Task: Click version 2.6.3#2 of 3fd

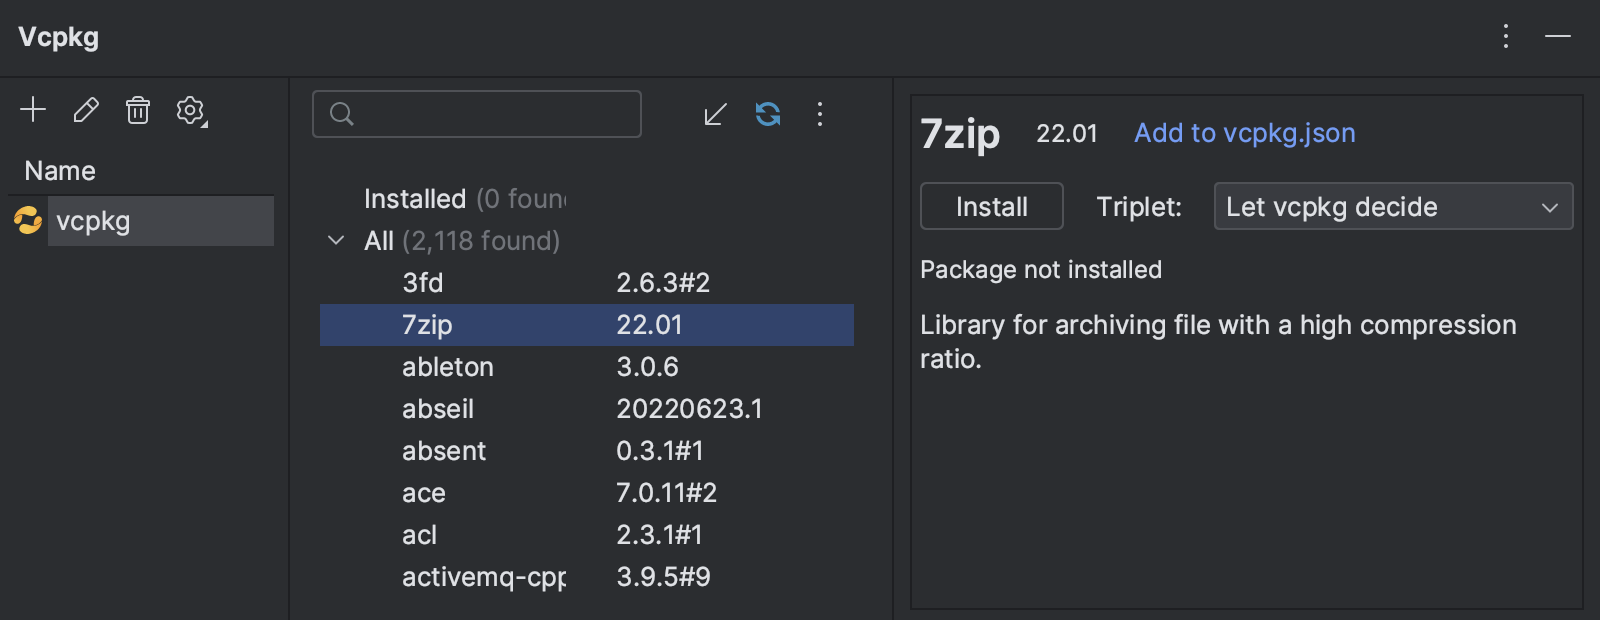Action: (663, 283)
